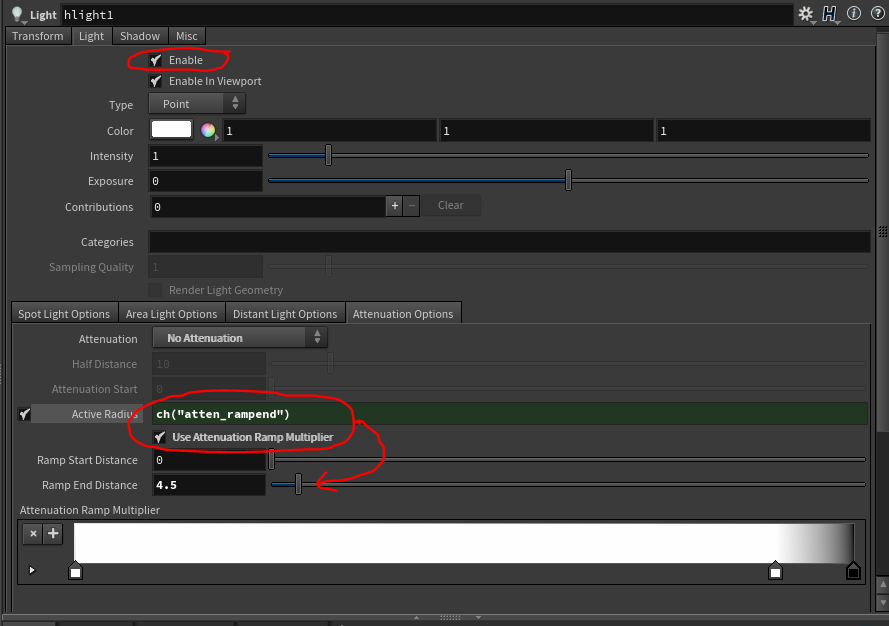Toggle the Enable checkbox
Viewport: 889px width, 626px height.
pyautogui.click(x=156, y=60)
